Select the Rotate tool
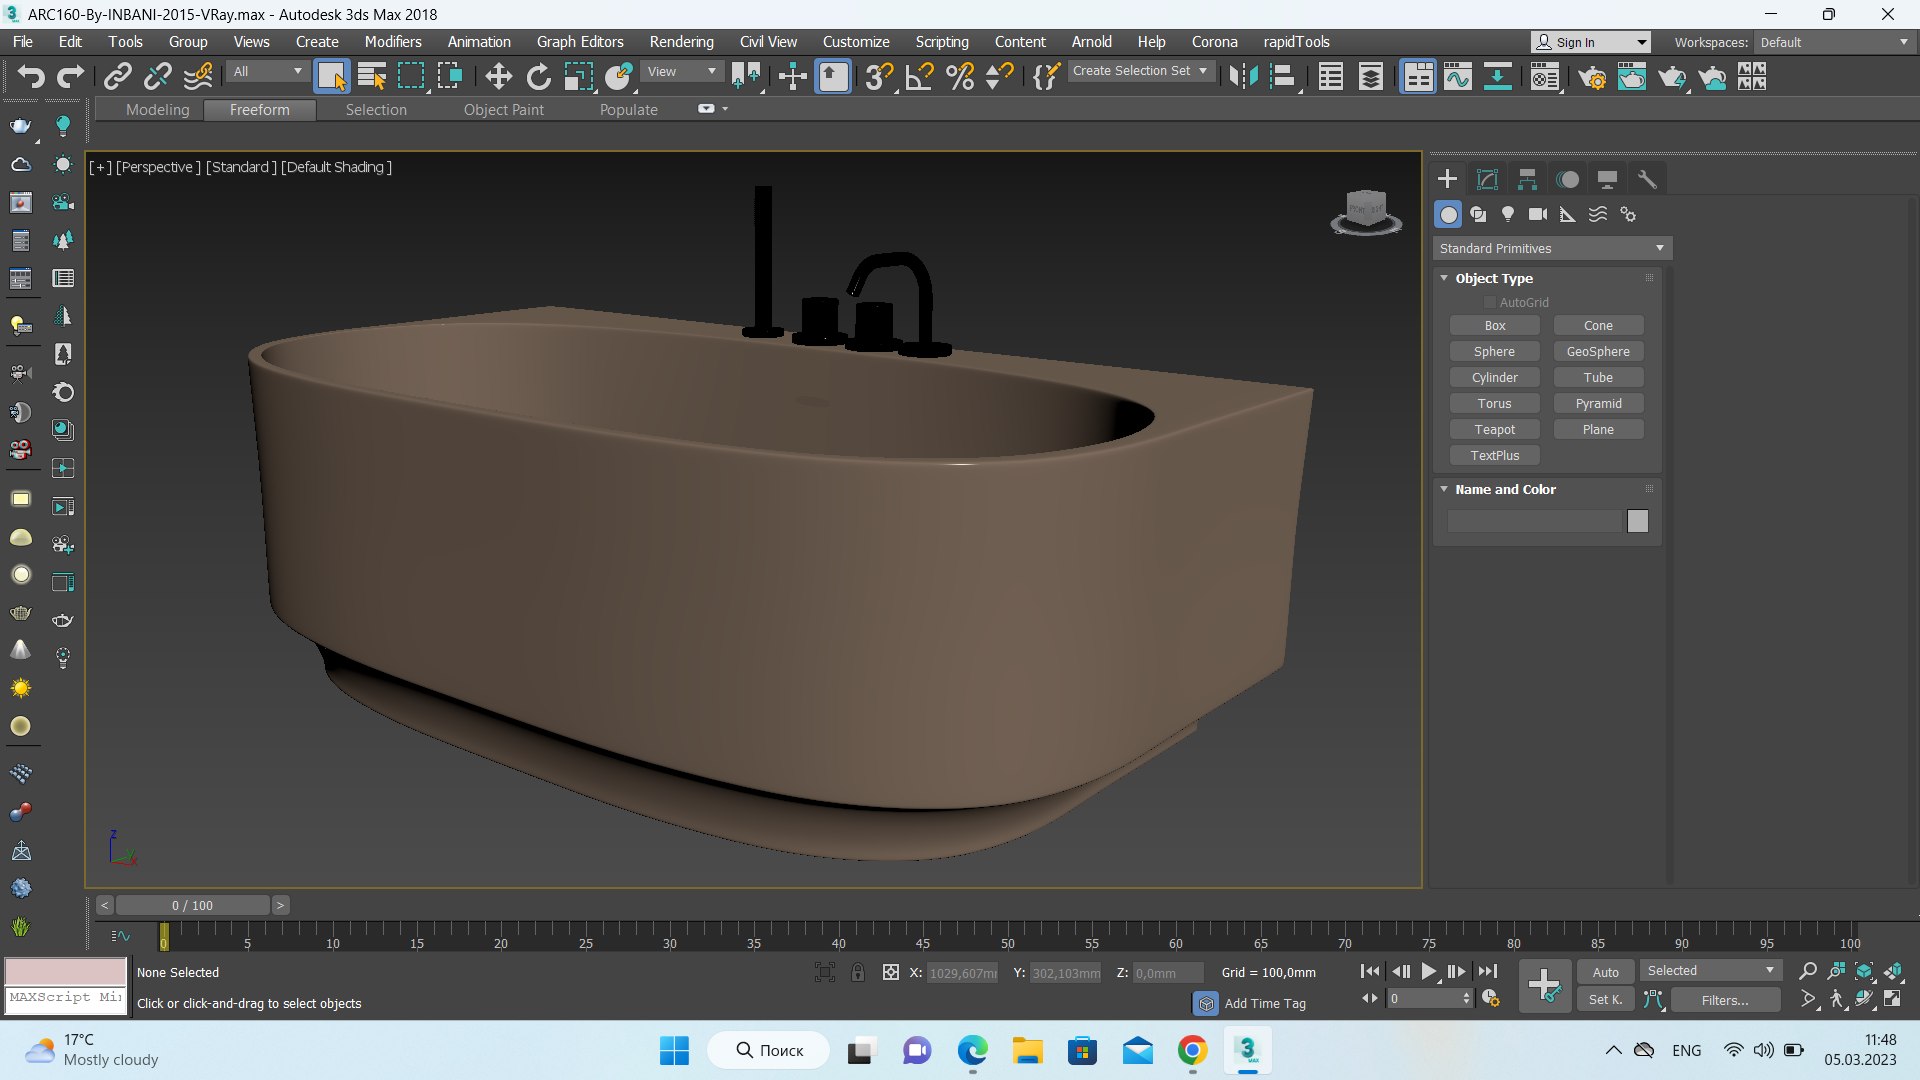 tap(539, 76)
